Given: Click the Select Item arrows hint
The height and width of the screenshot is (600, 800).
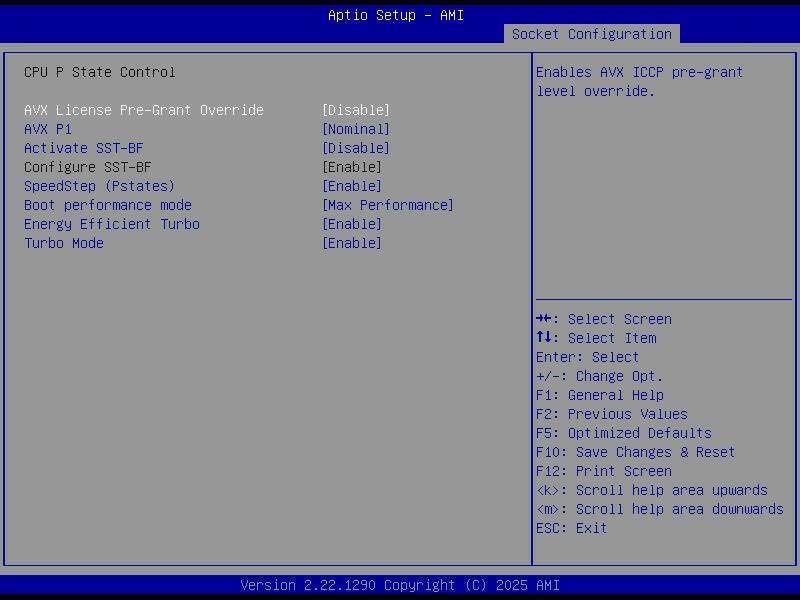Looking at the screenshot, I should pyautogui.click(x=596, y=338).
